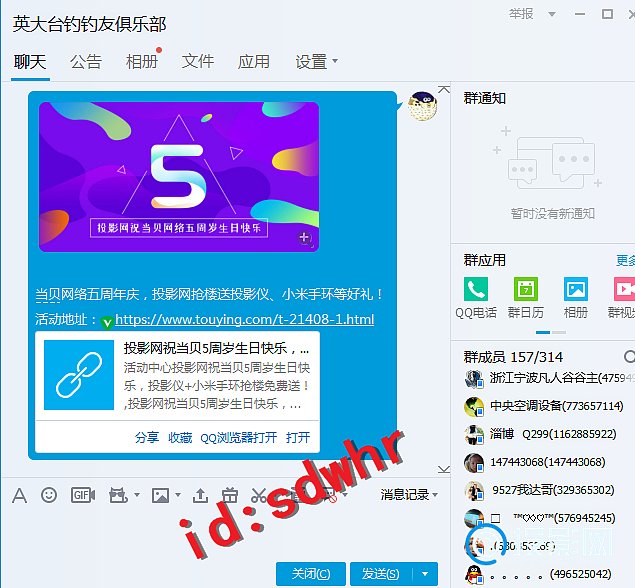Click the 群通知 header
The height and width of the screenshot is (588, 635).
[x=485, y=98]
